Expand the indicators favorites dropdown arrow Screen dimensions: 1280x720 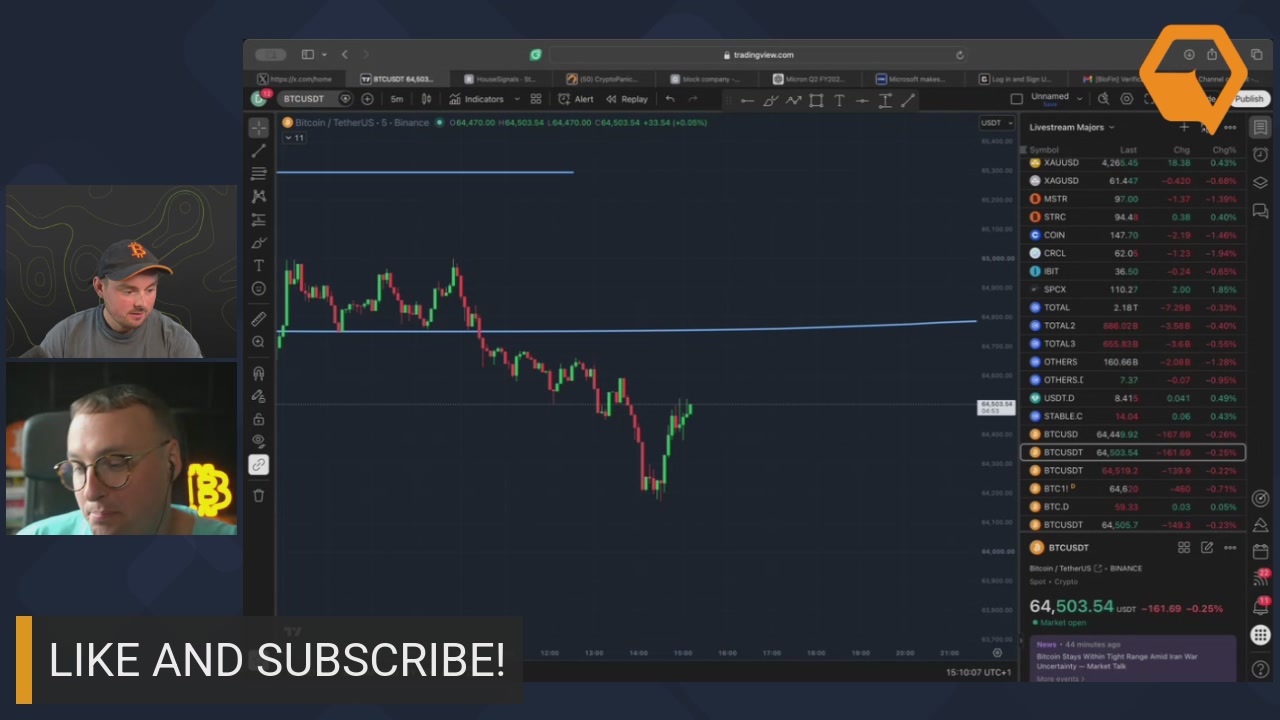[x=517, y=99]
